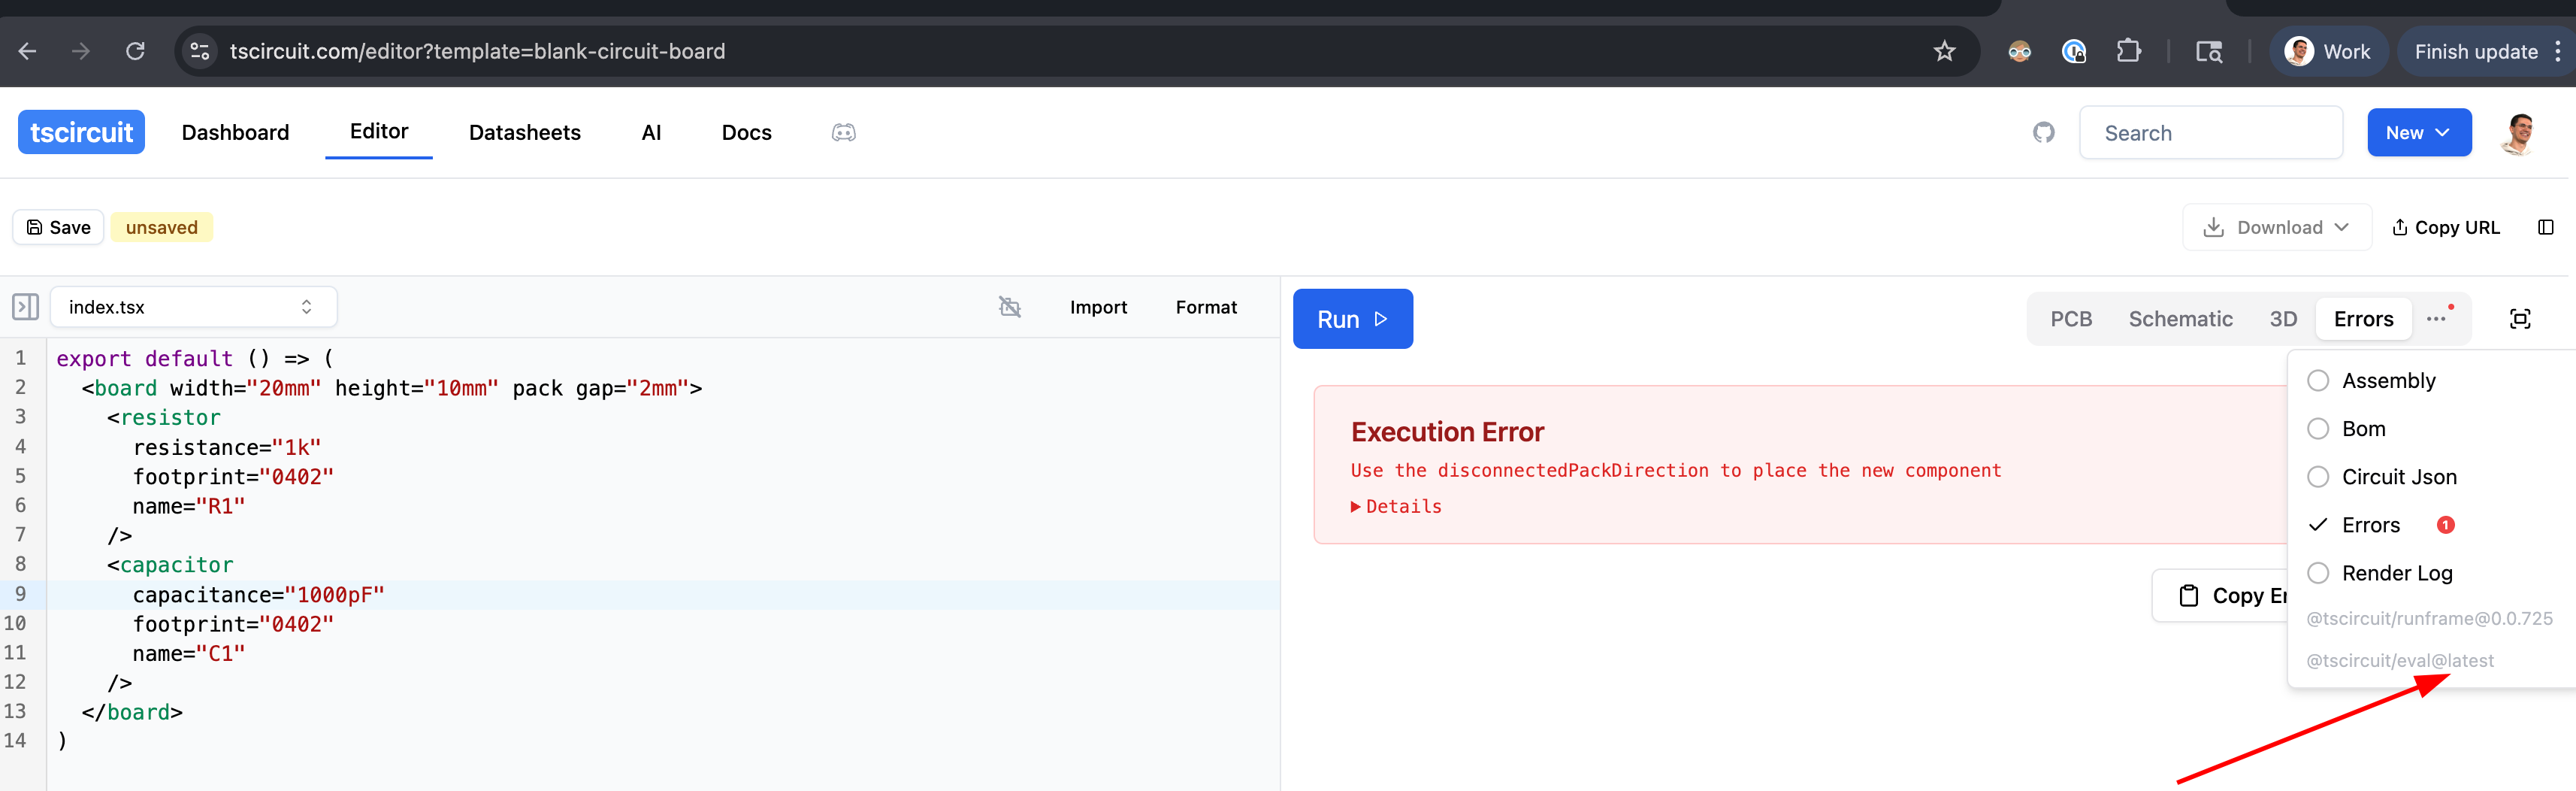Open the browser tab search icon
This screenshot has height=791, width=2576.
point(2208,51)
